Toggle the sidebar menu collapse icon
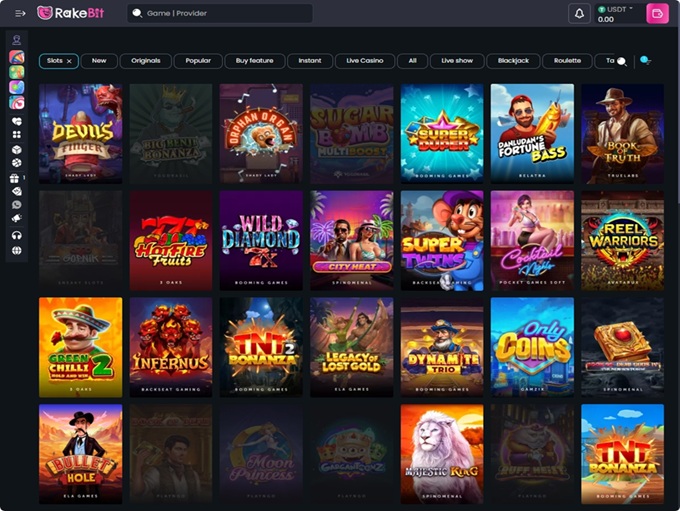The image size is (680, 511). (20, 13)
